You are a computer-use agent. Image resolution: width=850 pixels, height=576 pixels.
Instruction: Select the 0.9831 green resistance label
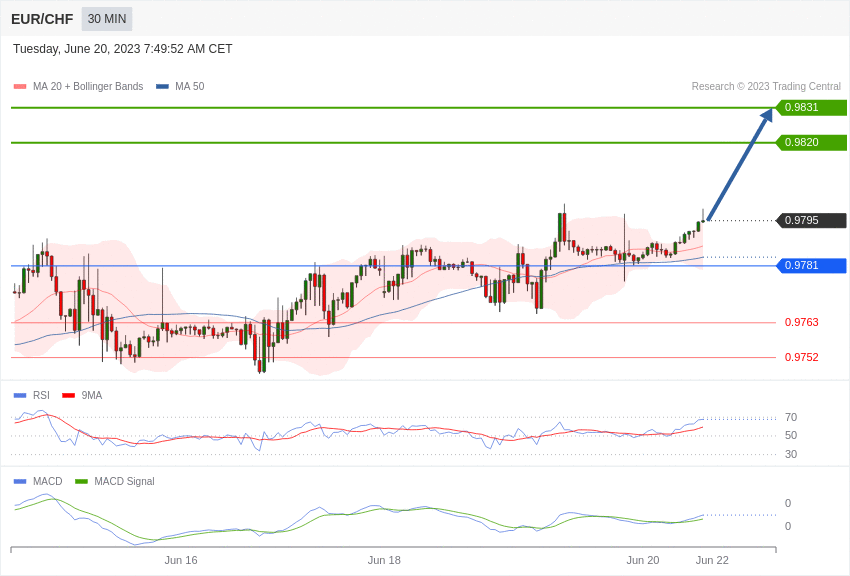pyautogui.click(x=812, y=107)
